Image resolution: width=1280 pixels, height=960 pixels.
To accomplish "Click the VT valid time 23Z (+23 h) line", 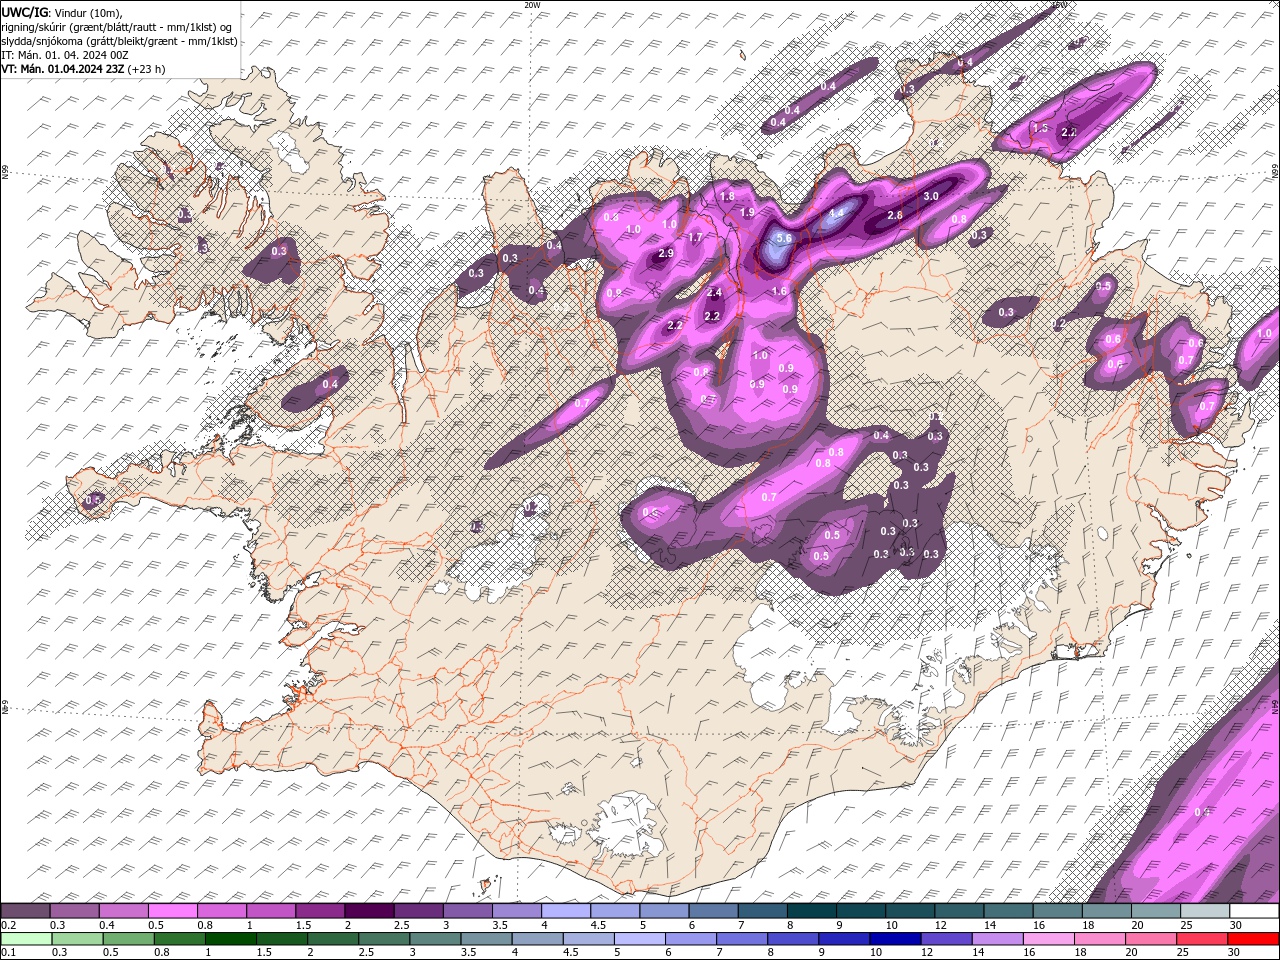I will 83,69.
